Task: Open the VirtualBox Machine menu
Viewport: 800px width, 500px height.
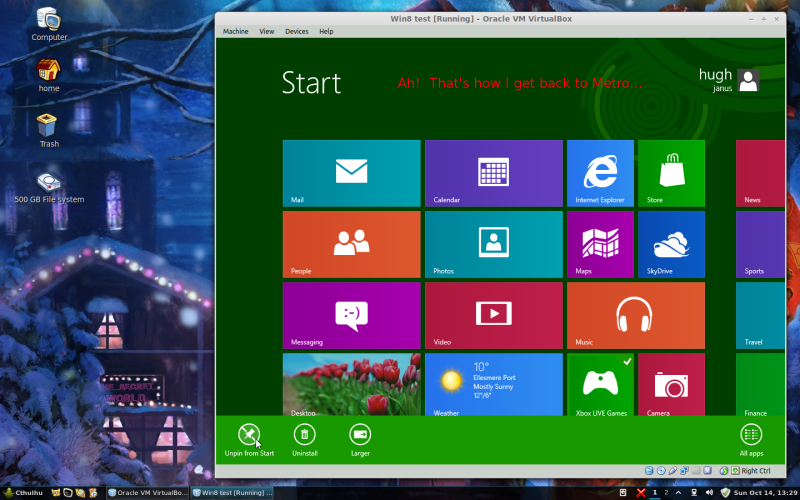Action: coord(235,31)
